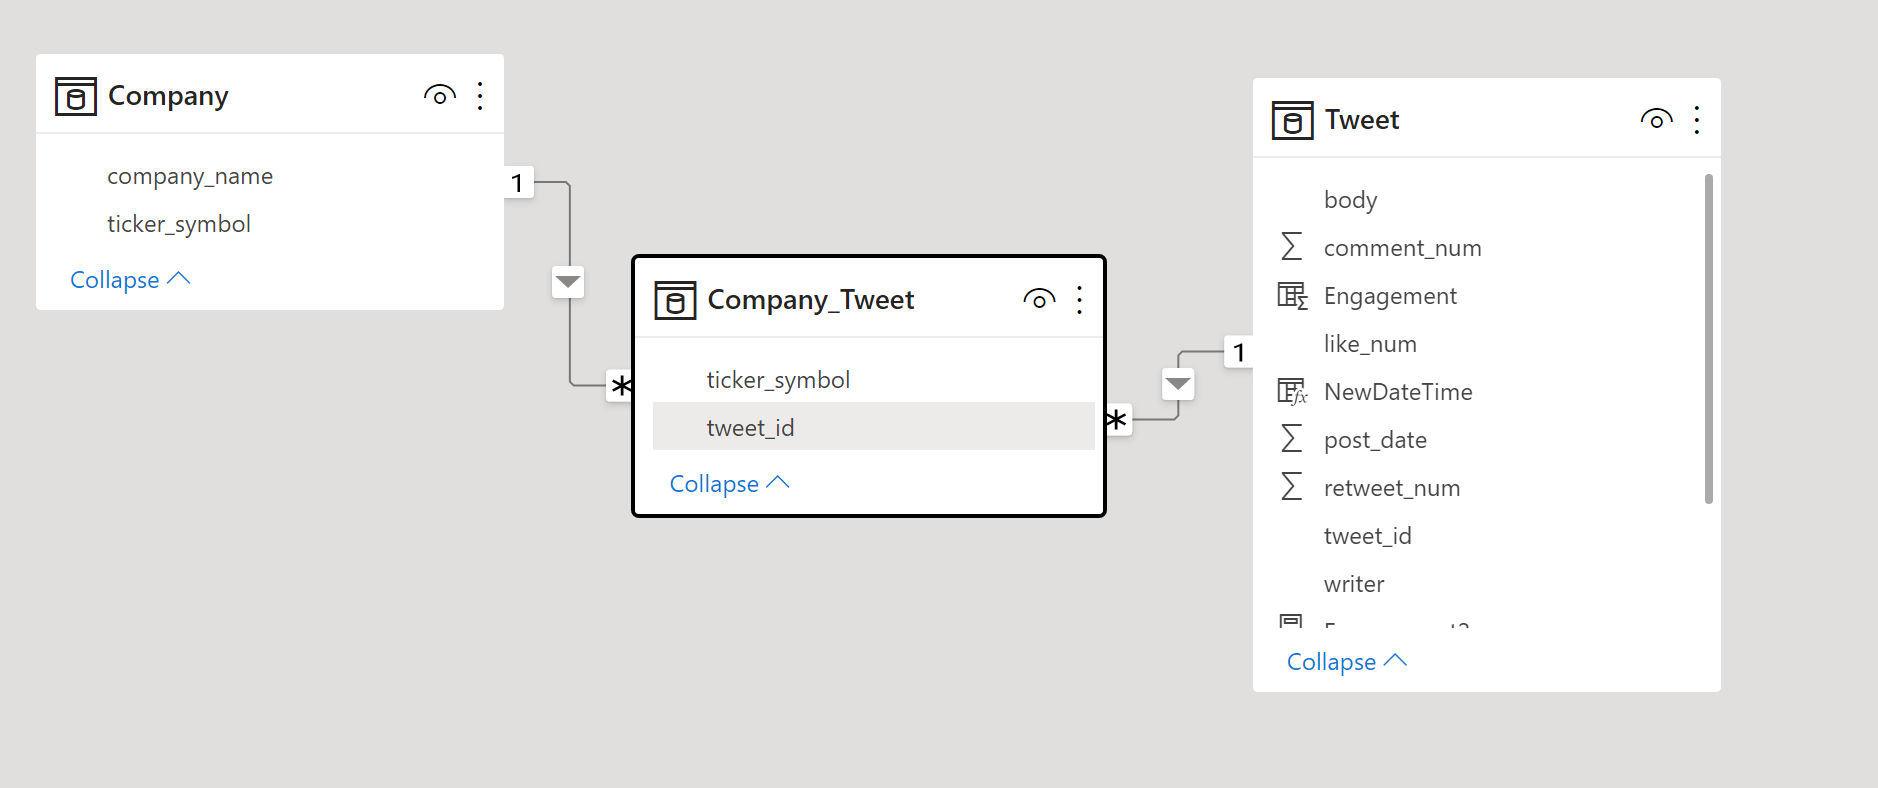
Task: Click the Company_Tweet table title
Action: point(811,300)
